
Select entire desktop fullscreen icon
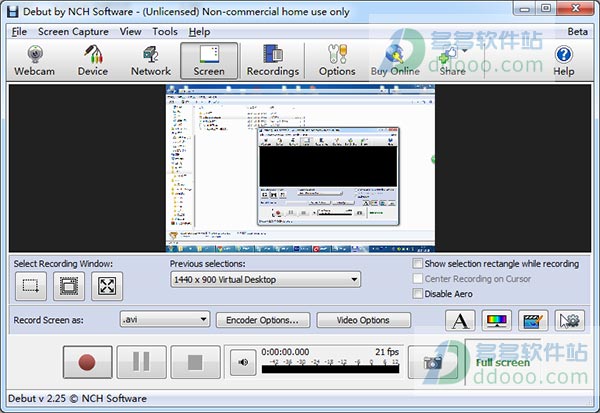point(107,286)
